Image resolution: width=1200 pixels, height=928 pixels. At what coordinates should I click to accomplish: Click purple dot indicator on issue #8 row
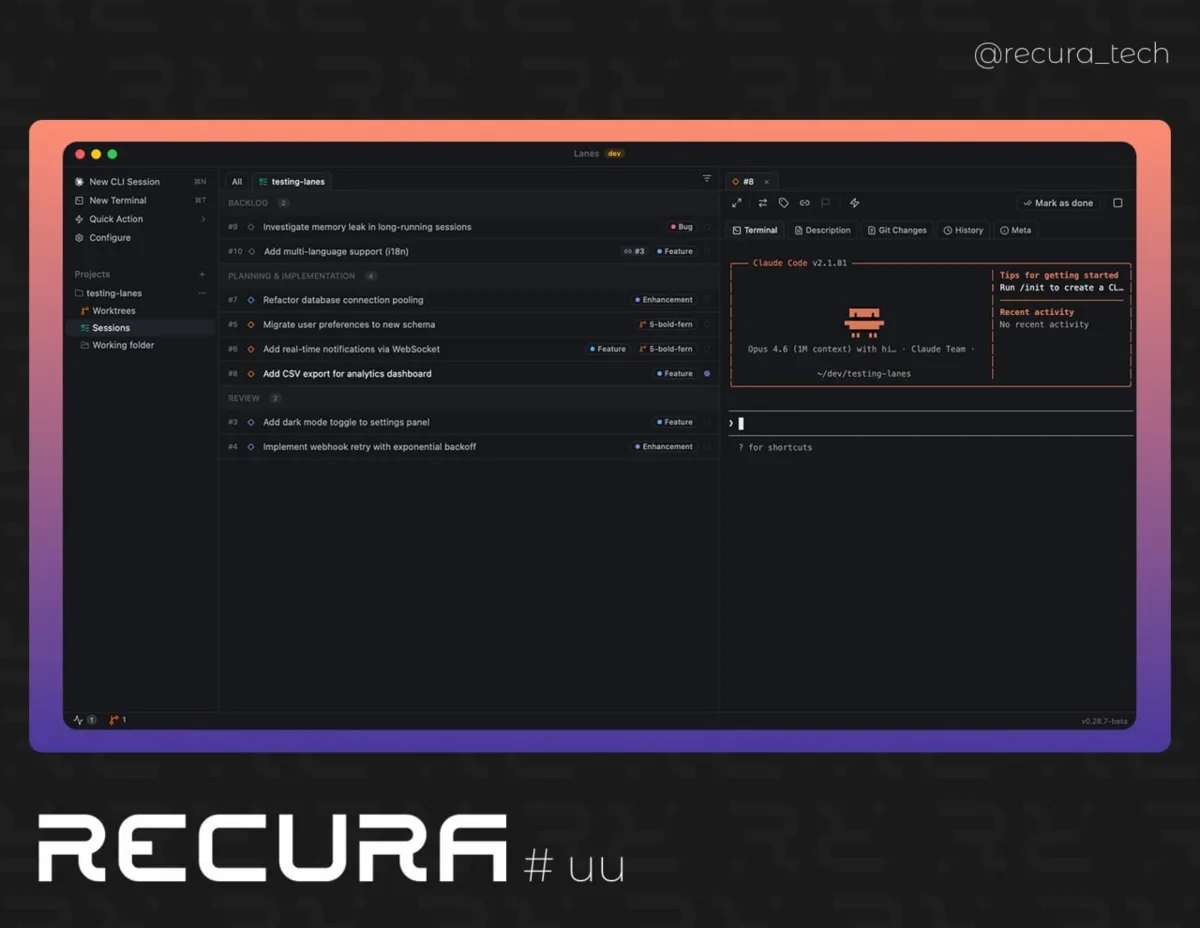coord(707,374)
